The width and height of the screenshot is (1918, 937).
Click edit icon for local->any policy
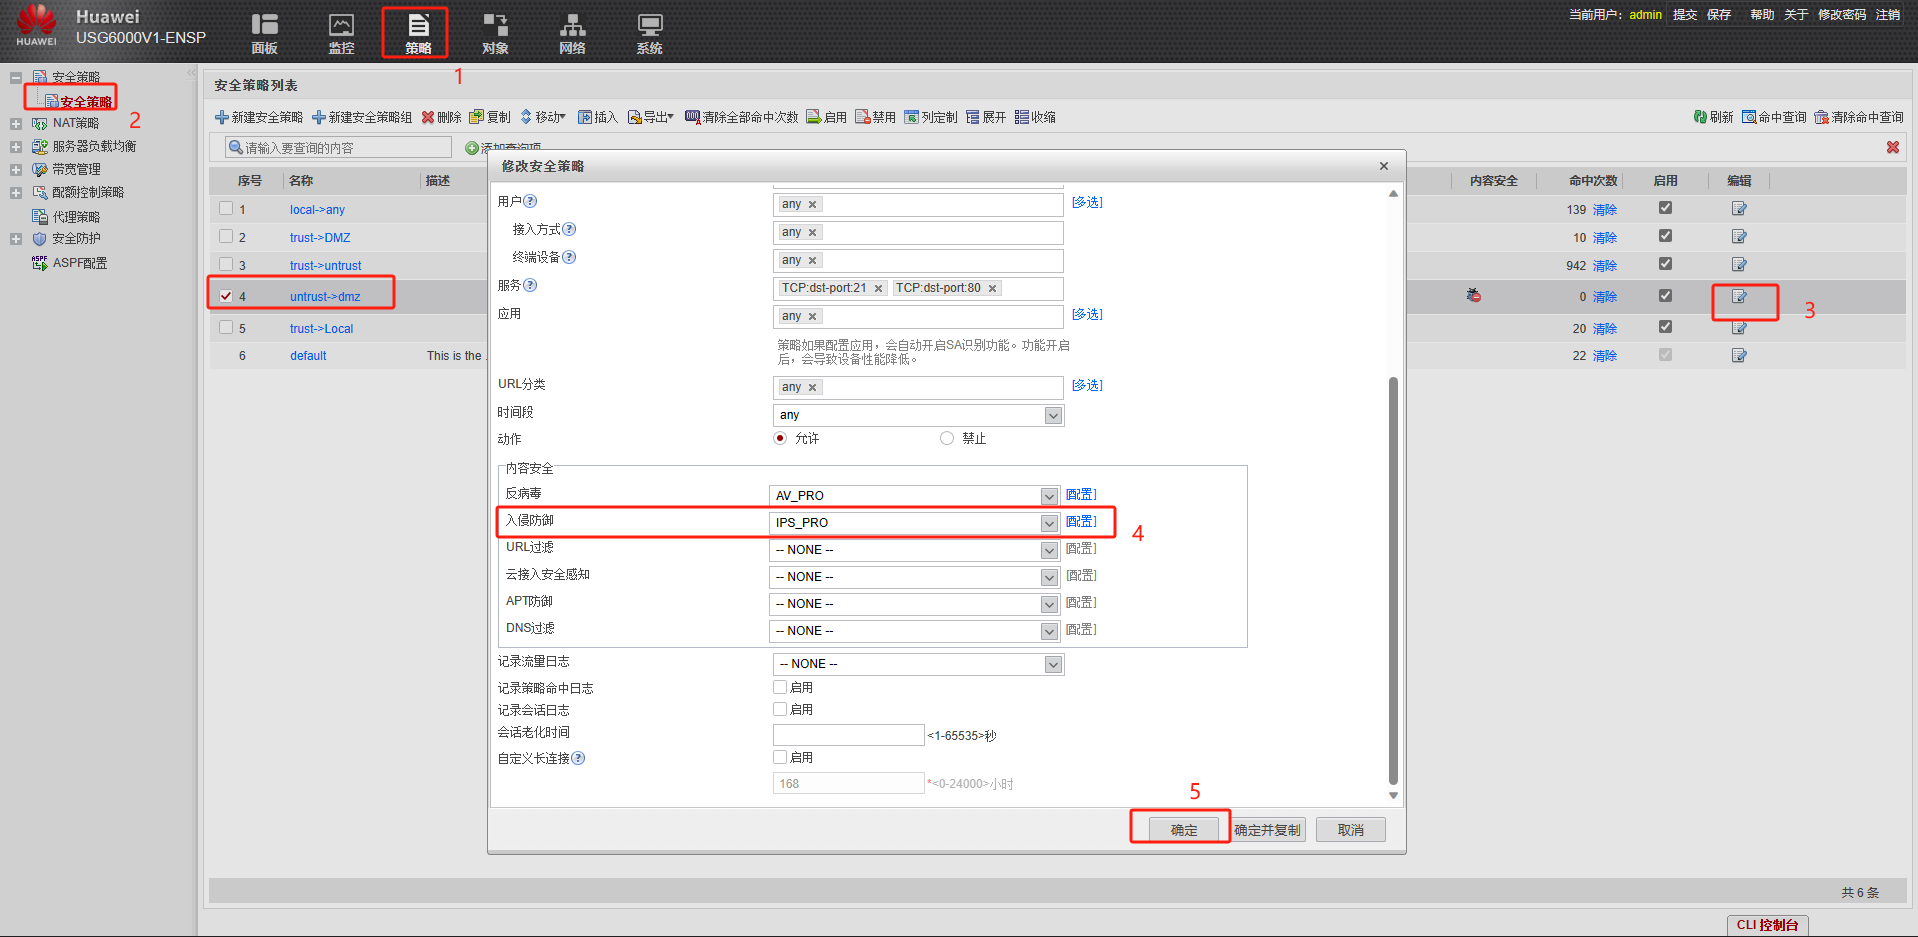point(1739,209)
